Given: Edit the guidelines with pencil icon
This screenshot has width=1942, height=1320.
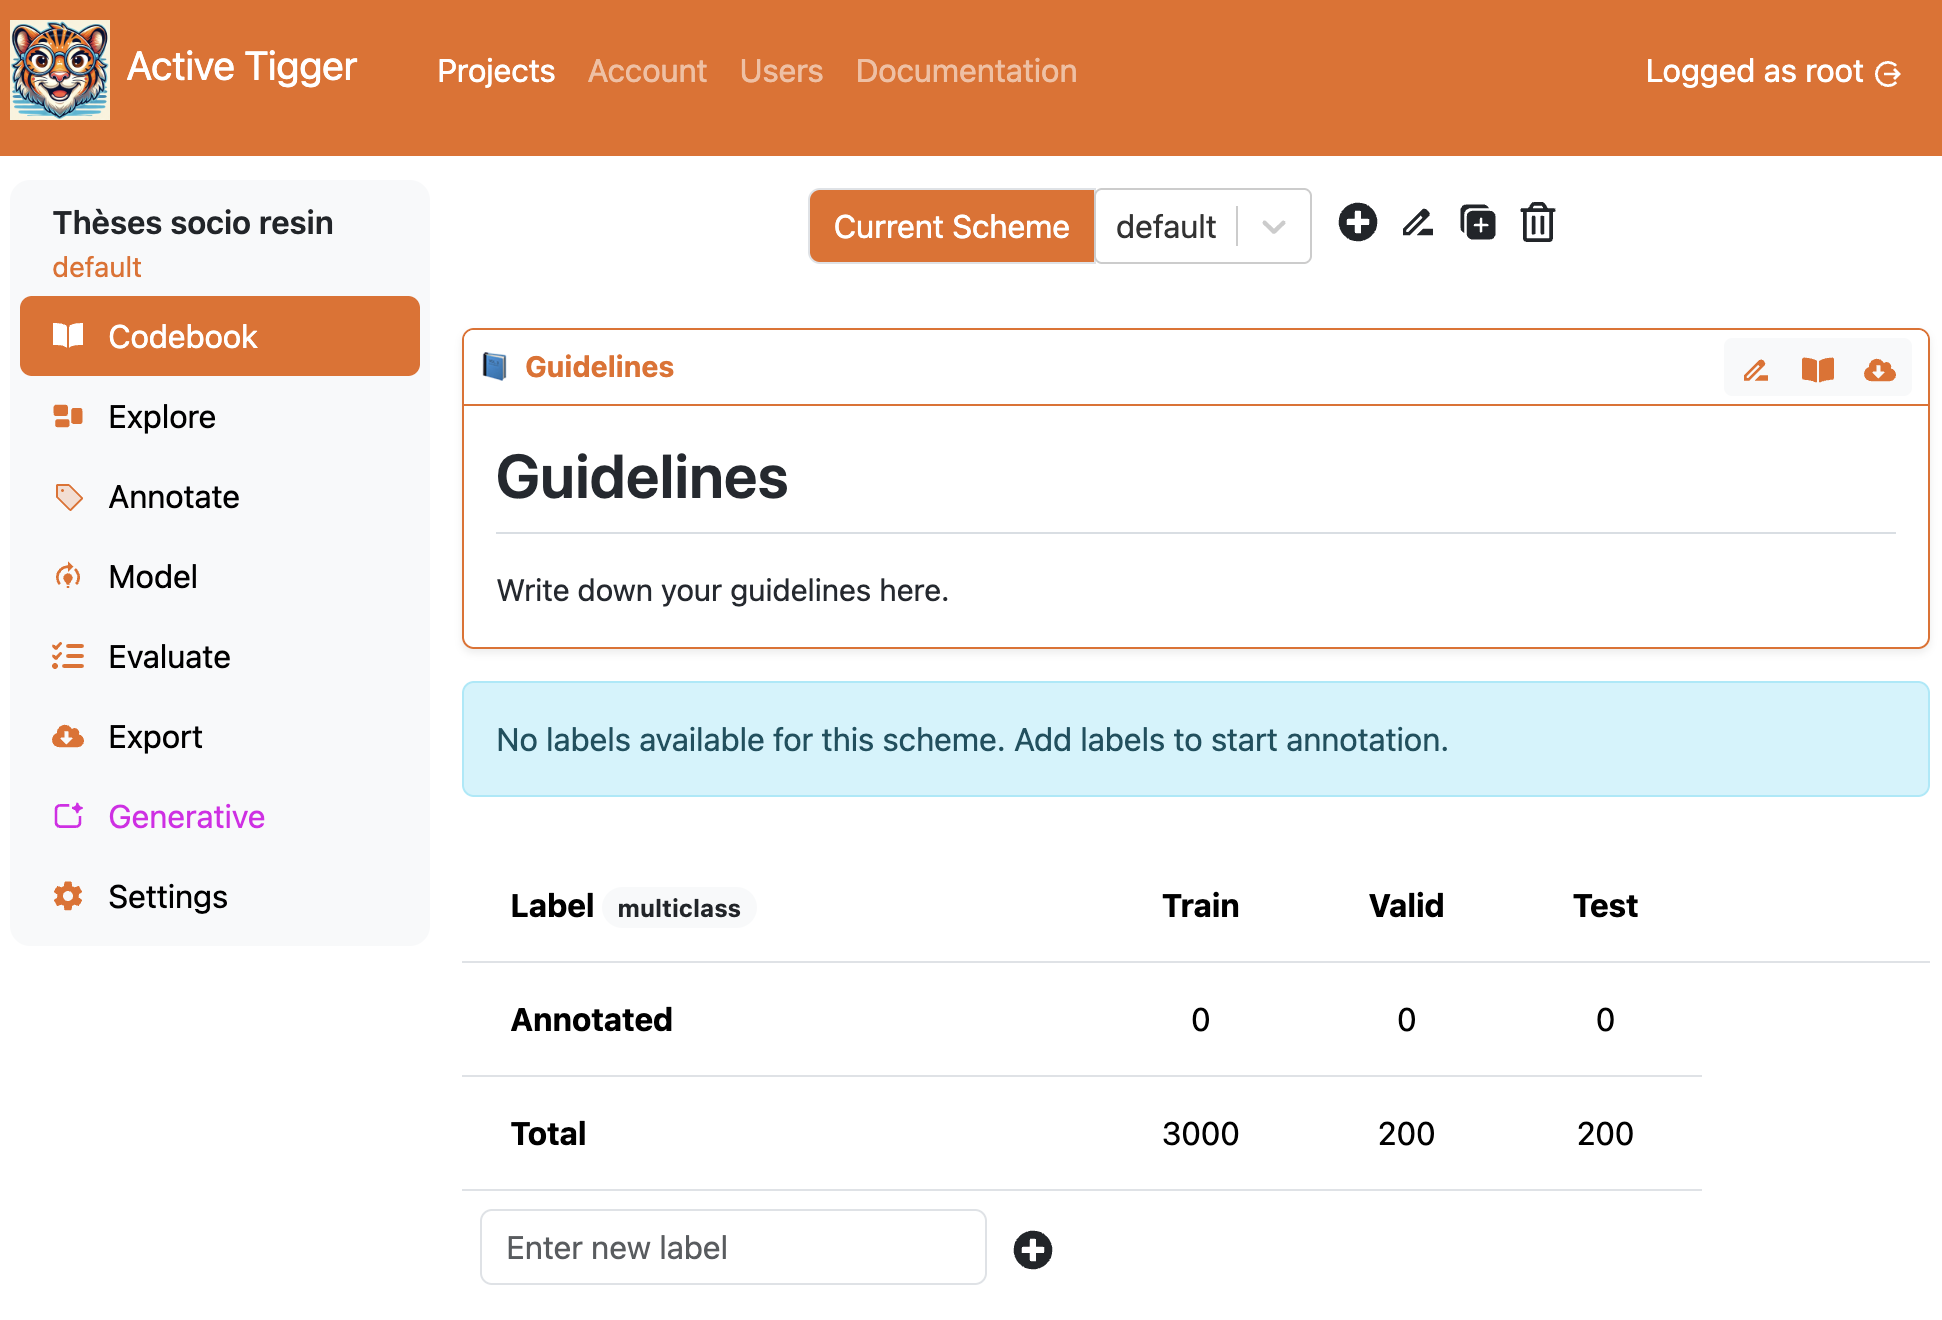Looking at the screenshot, I should tap(1755, 370).
